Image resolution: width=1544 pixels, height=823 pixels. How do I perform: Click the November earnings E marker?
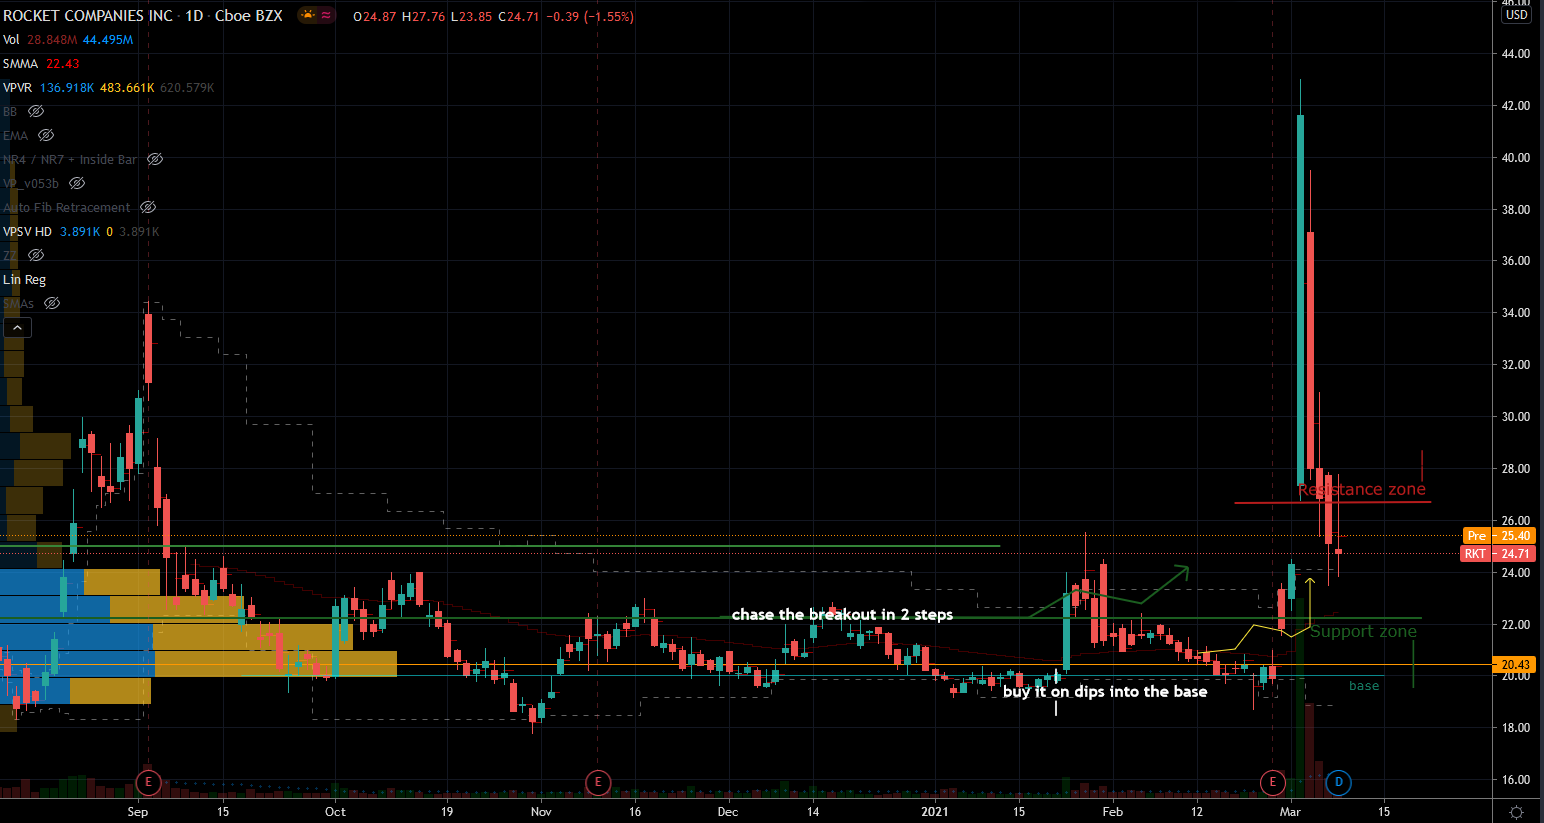coord(597,782)
